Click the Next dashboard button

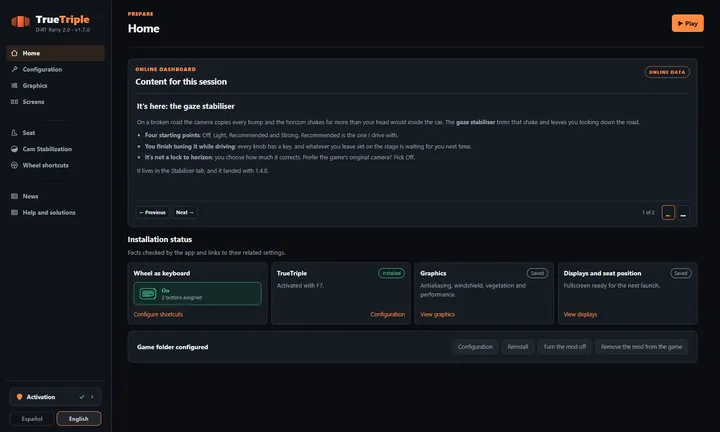tap(185, 213)
